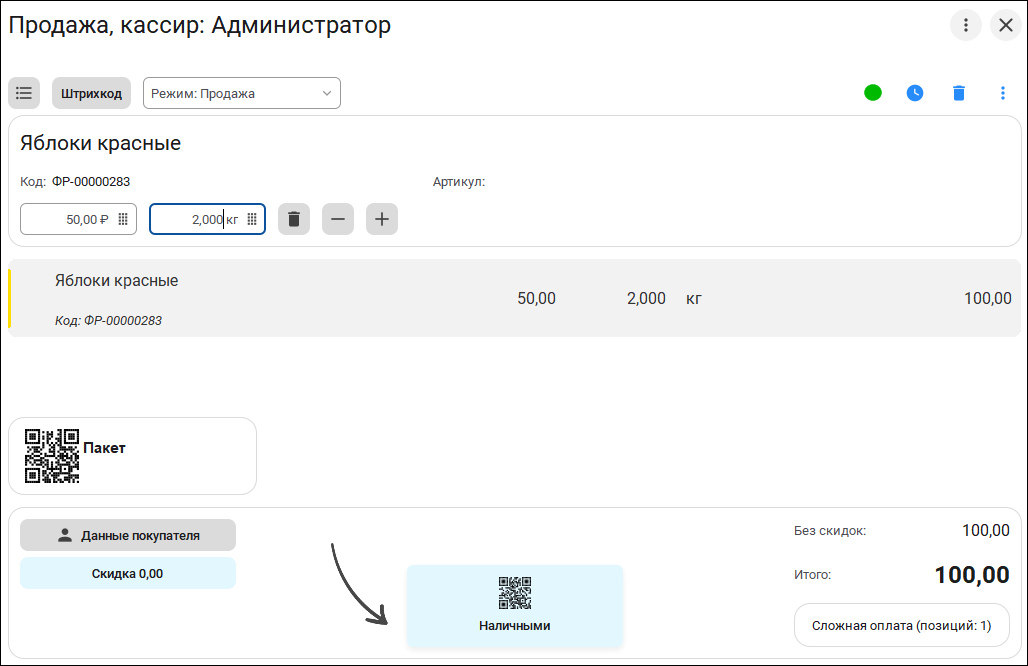Click the Штрихкод button
The image size is (1028, 666).
click(91, 93)
